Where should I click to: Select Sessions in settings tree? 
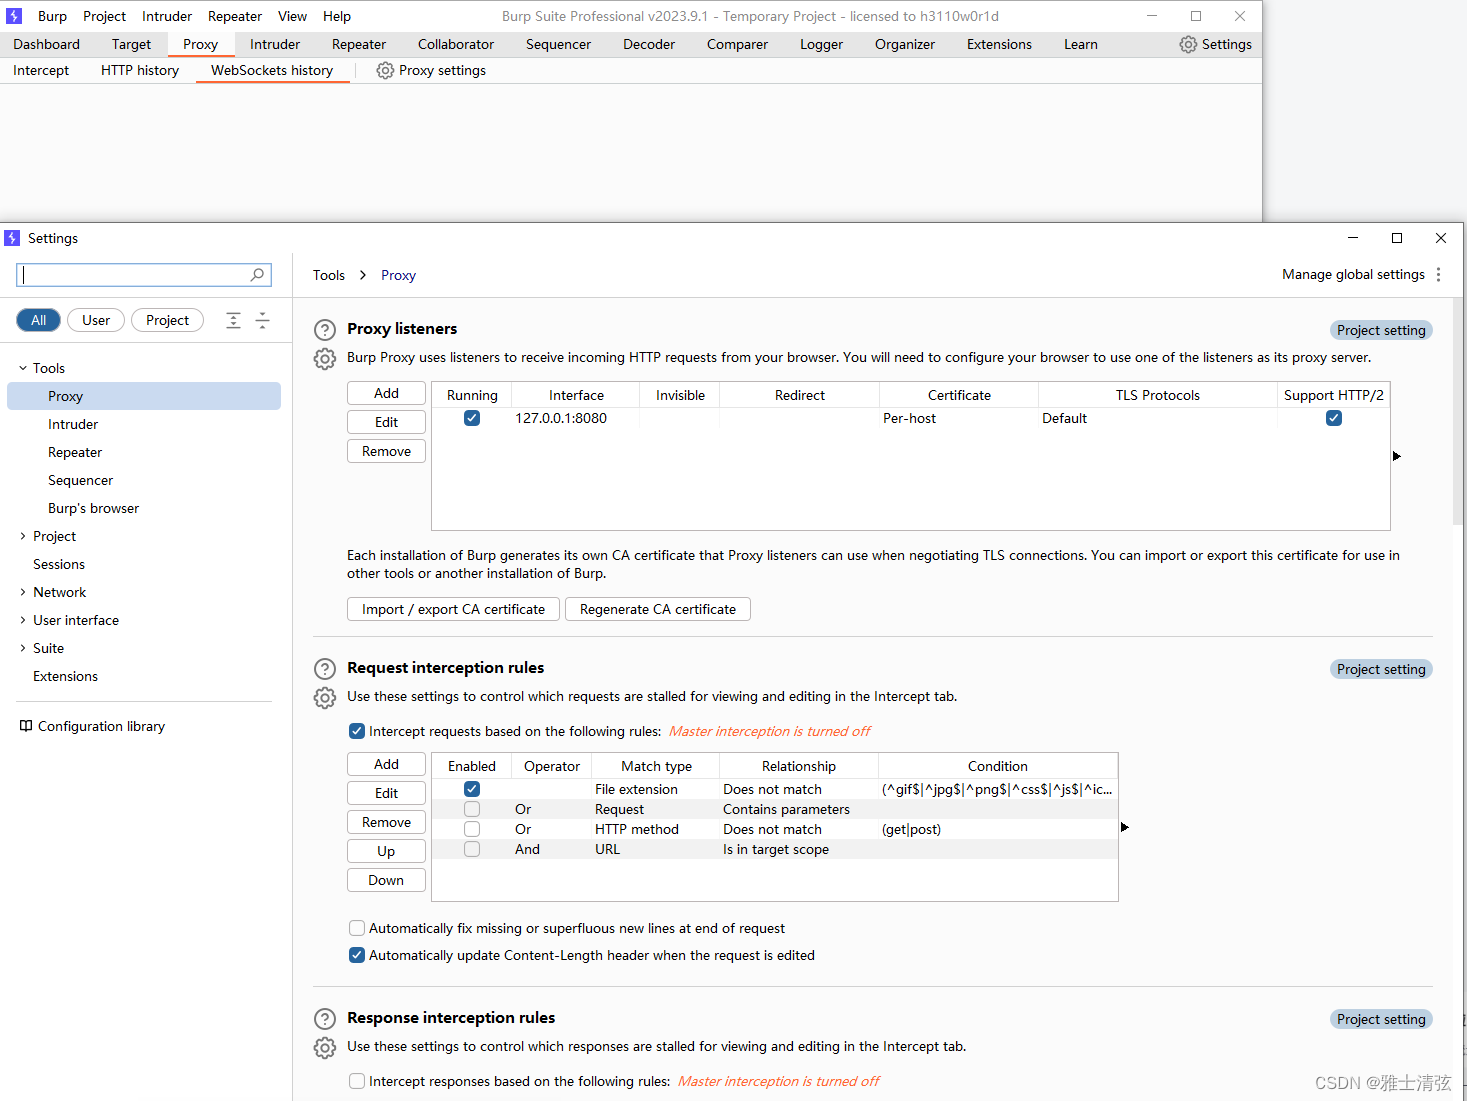[59, 564]
